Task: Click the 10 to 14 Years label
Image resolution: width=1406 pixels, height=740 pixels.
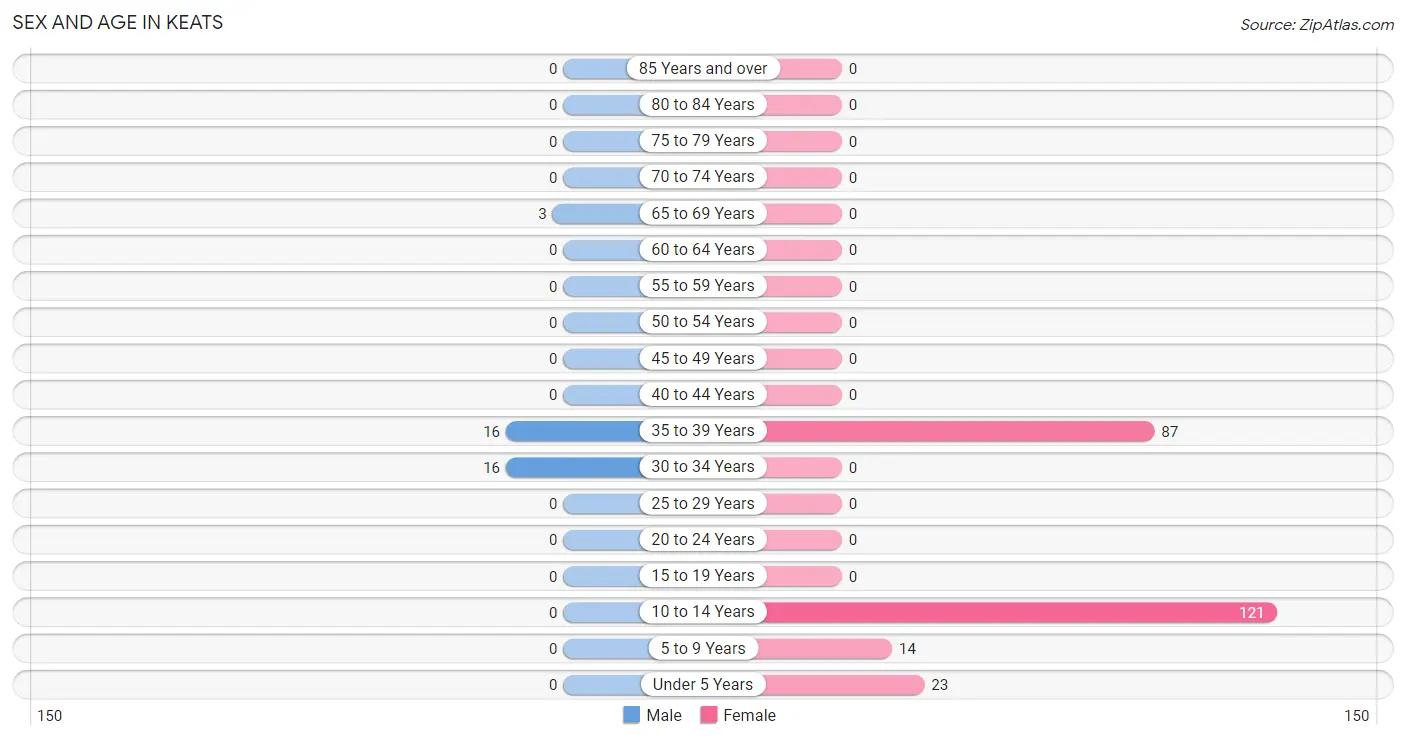Action: tap(703, 612)
